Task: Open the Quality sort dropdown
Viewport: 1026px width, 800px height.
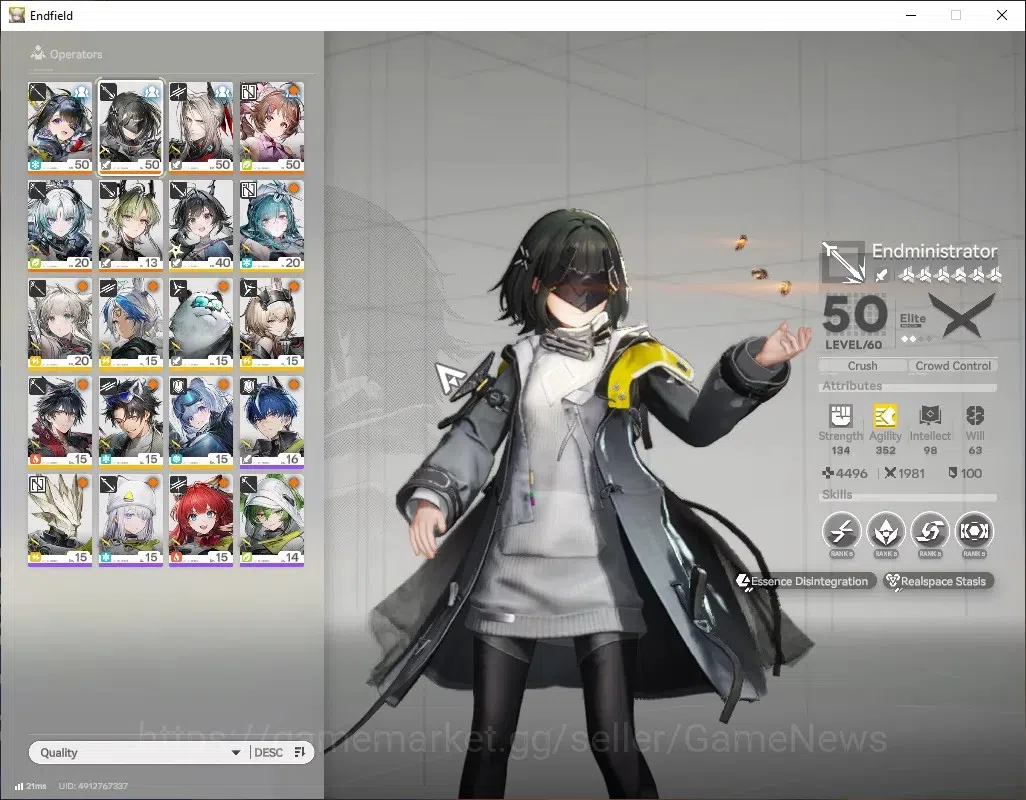Action: pos(139,752)
